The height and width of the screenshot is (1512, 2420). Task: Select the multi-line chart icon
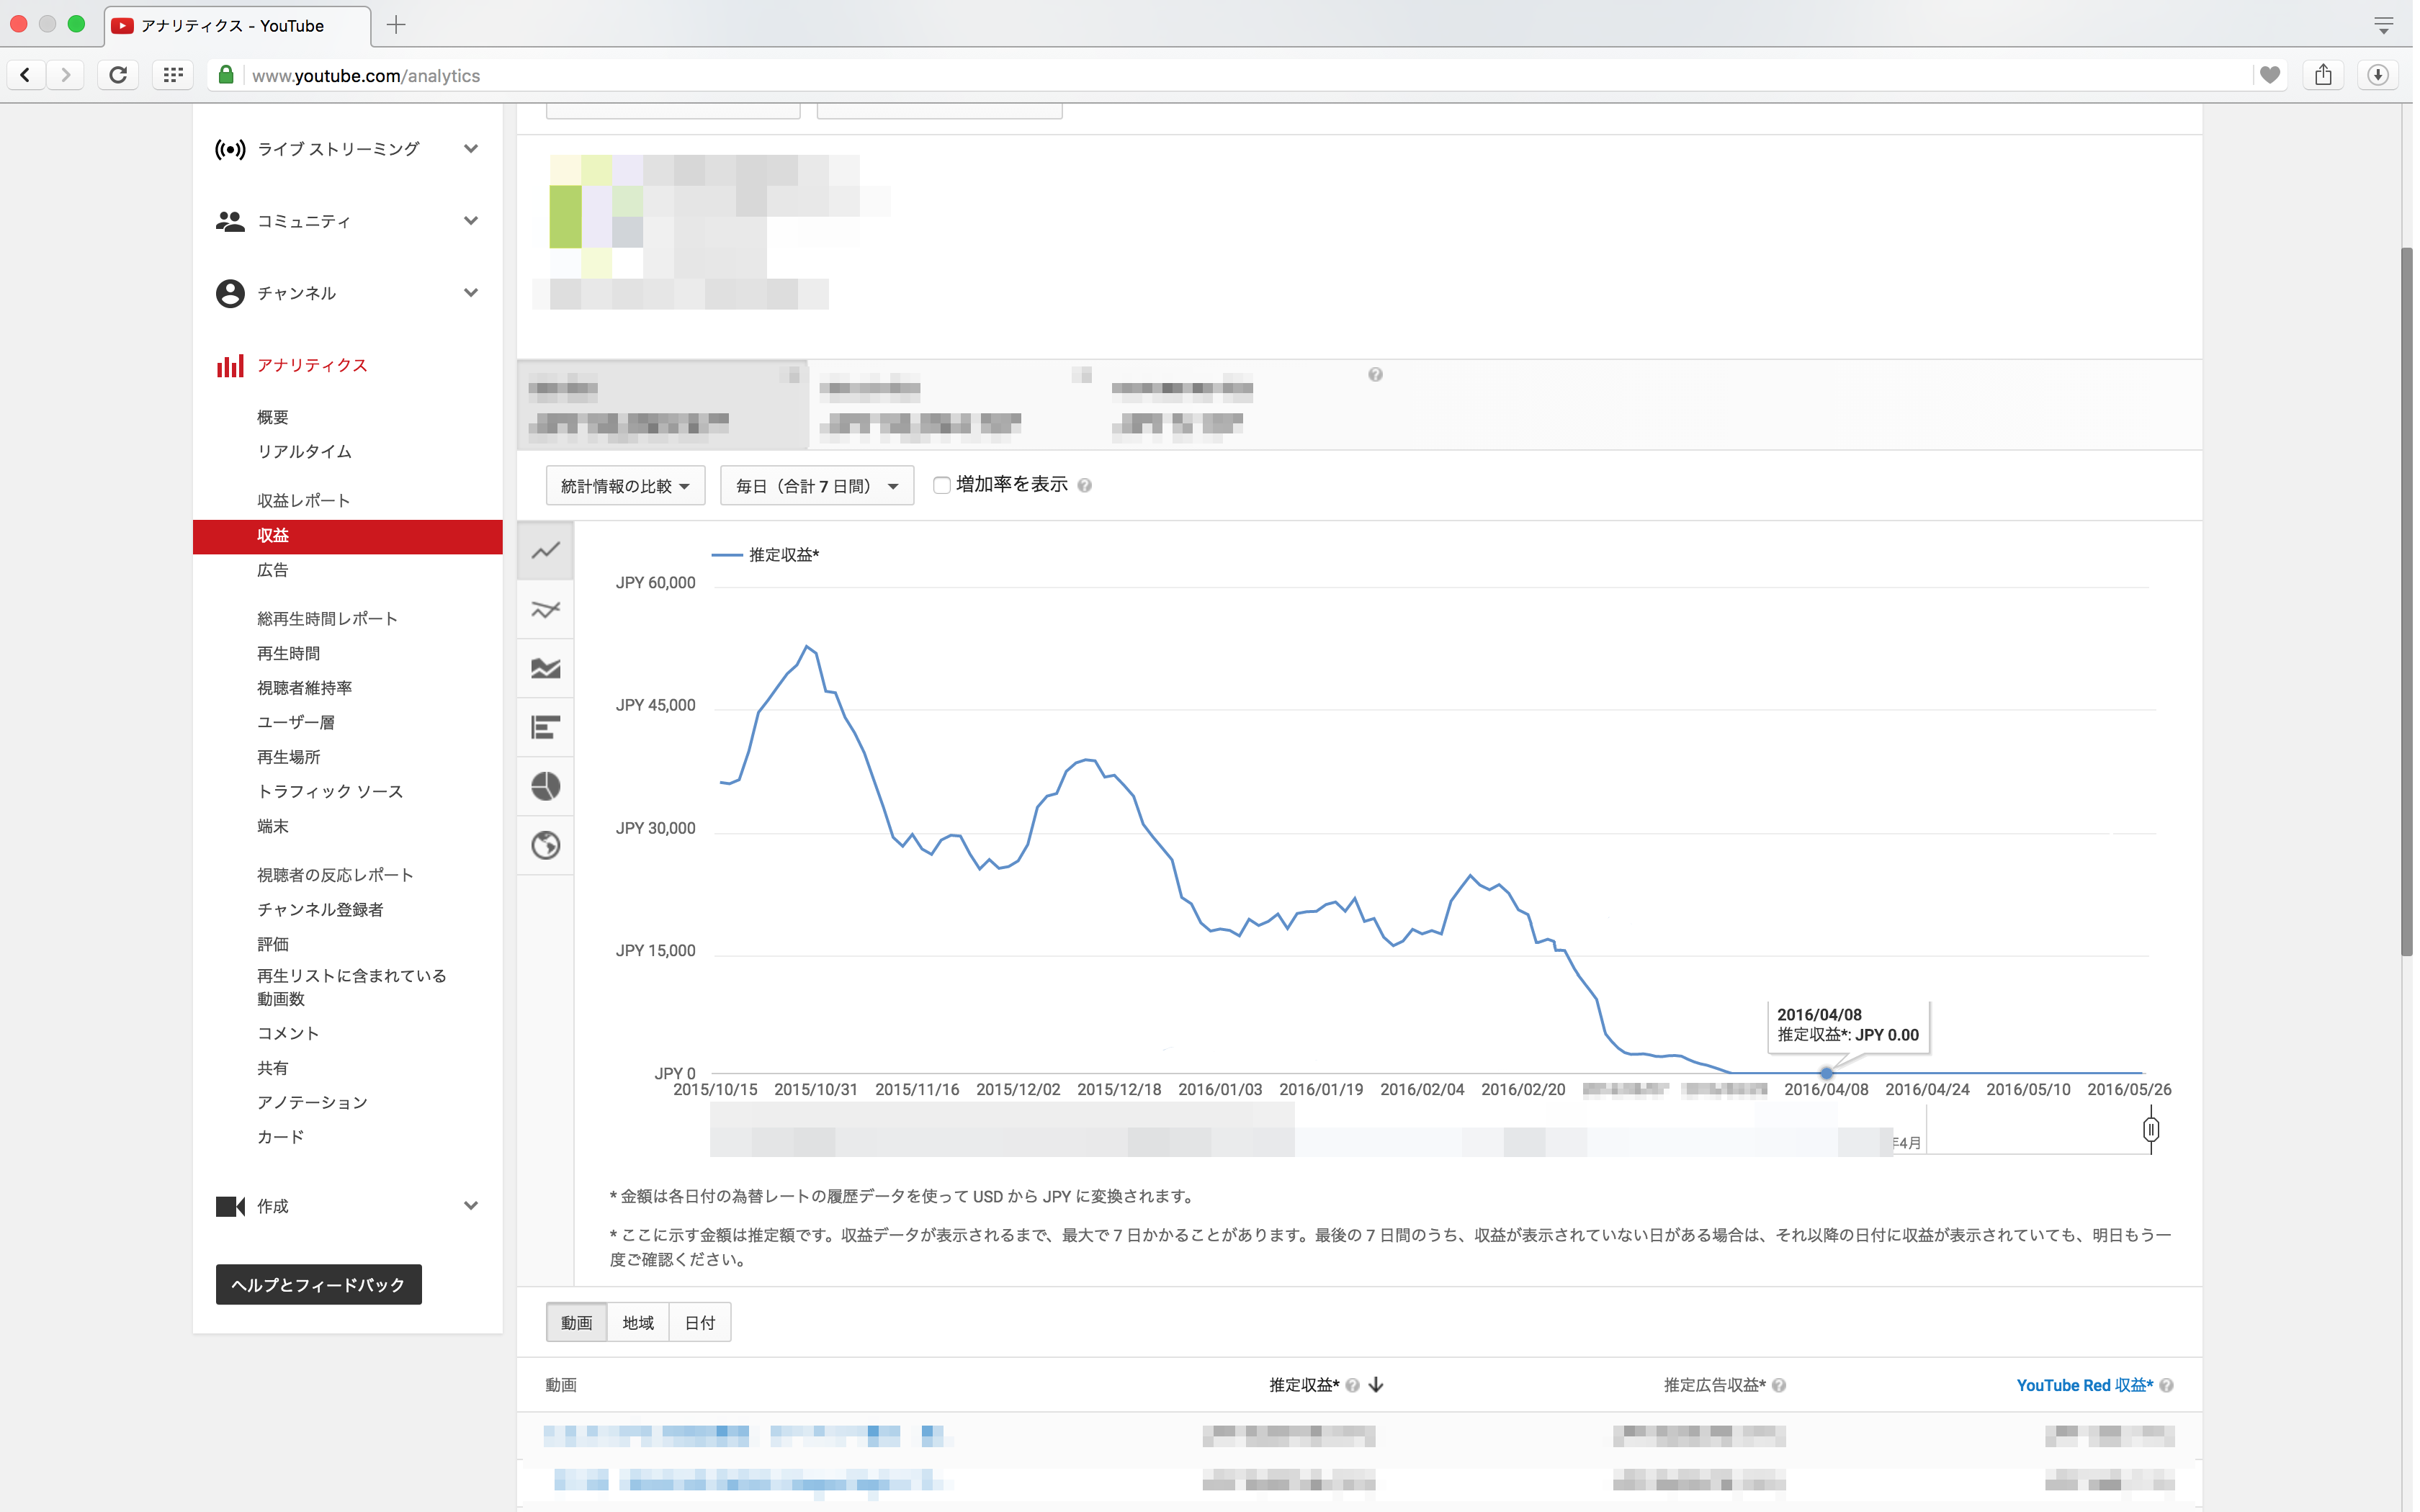tap(546, 610)
